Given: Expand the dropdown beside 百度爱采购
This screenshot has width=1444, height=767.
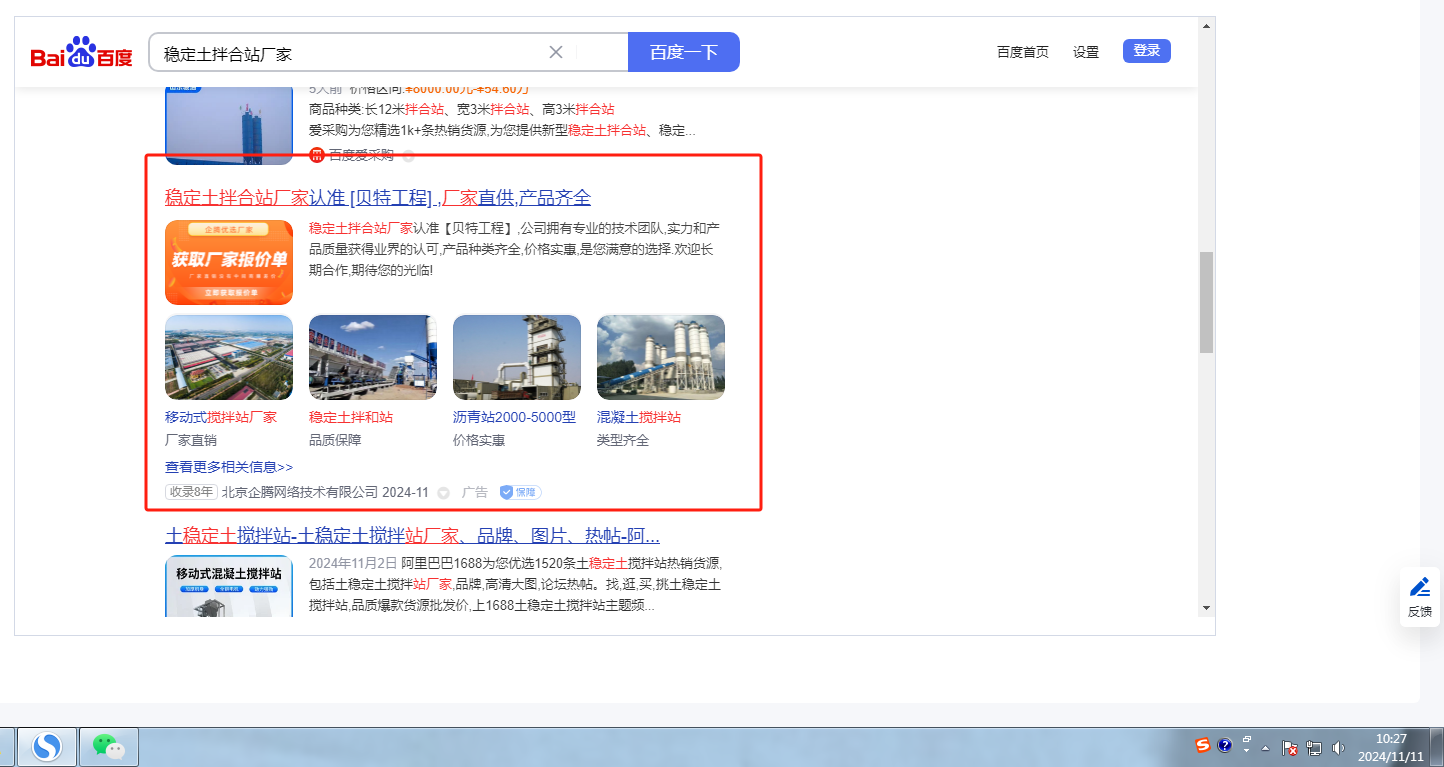Looking at the screenshot, I should click(408, 156).
